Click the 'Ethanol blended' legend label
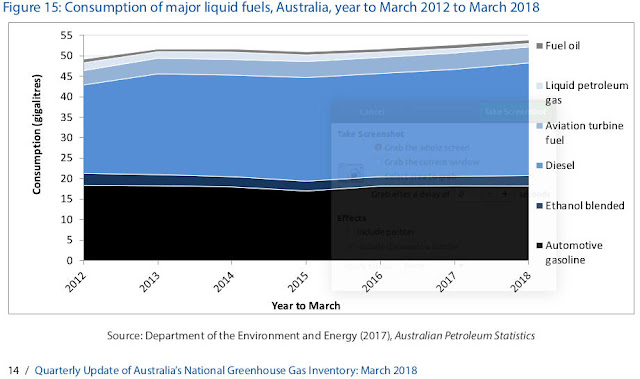 pyautogui.click(x=585, y=206)
